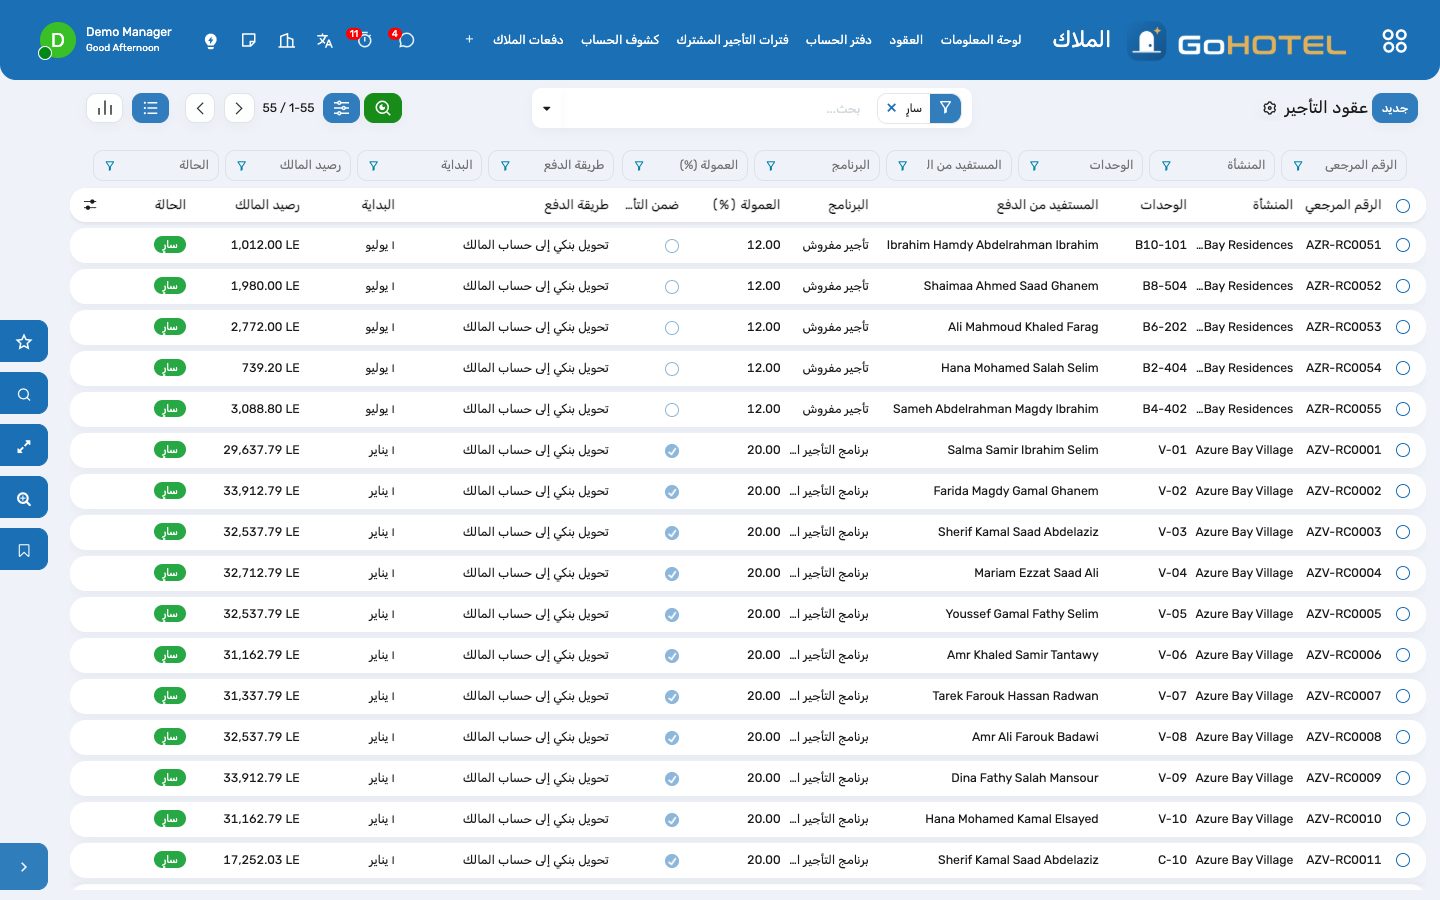Adjust optional columns settings icon in table header
The image size is (1440, 900).
coord(90,205)
